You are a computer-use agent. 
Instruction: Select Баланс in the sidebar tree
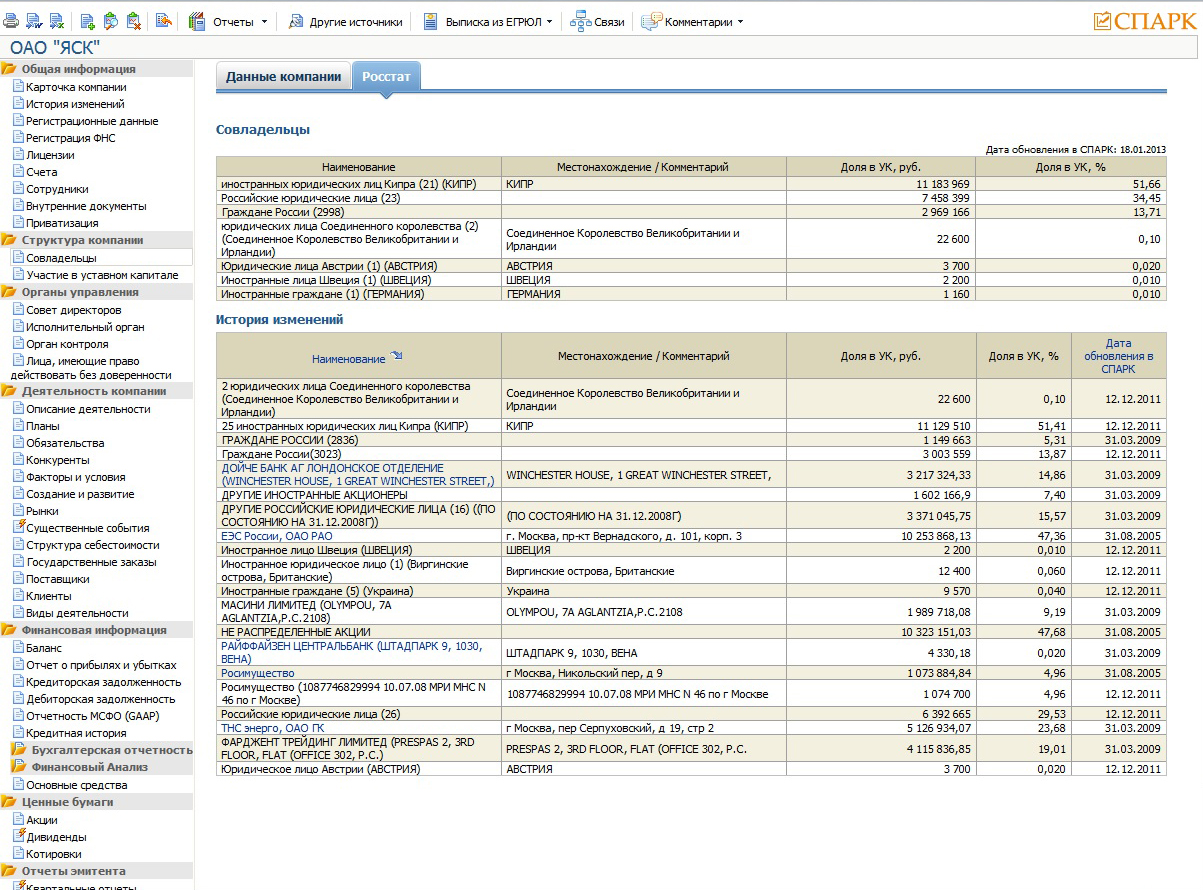[x=44, y=648]
